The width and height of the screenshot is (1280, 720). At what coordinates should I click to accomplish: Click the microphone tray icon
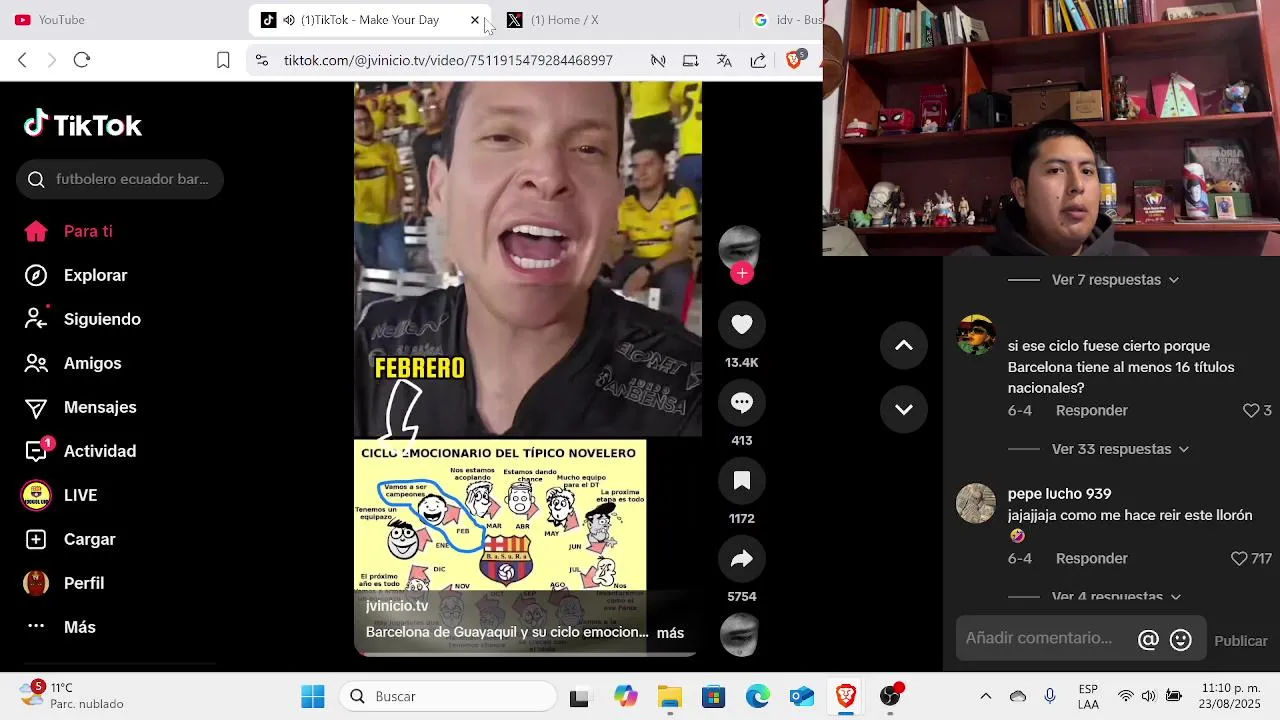coord(1050,696)
